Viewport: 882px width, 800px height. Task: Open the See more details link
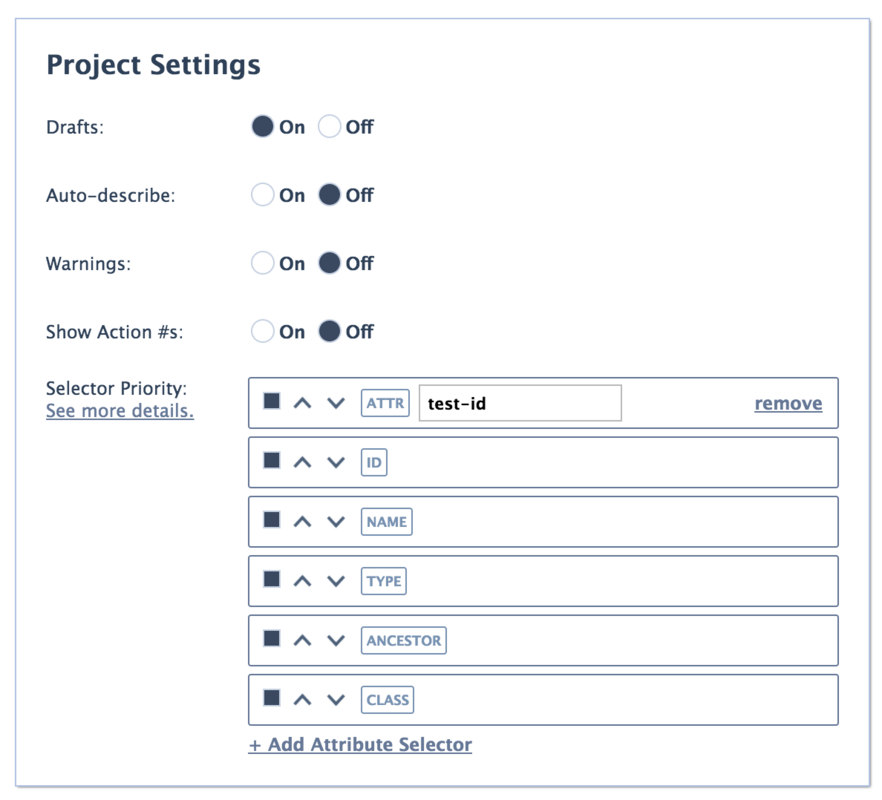[120, 411]
